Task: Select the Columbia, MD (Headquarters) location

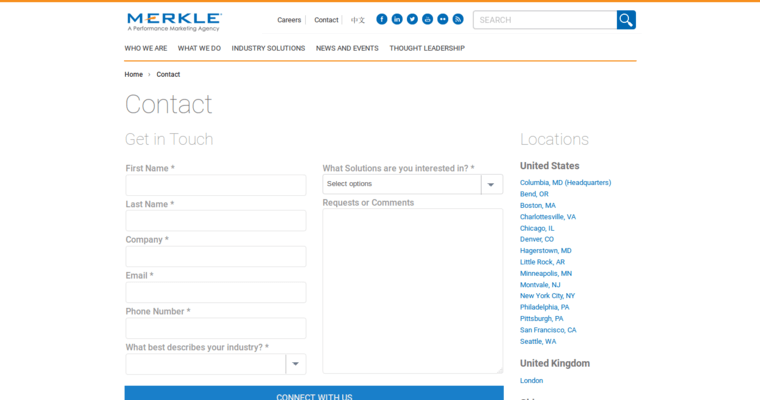Action: click(565, 182)
